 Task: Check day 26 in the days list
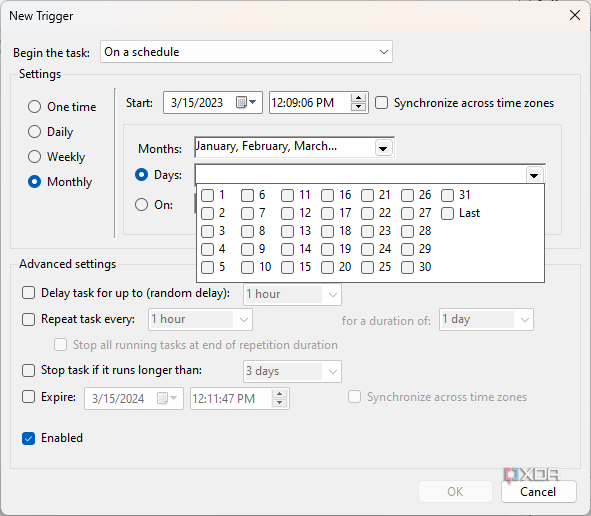point(407,195)
